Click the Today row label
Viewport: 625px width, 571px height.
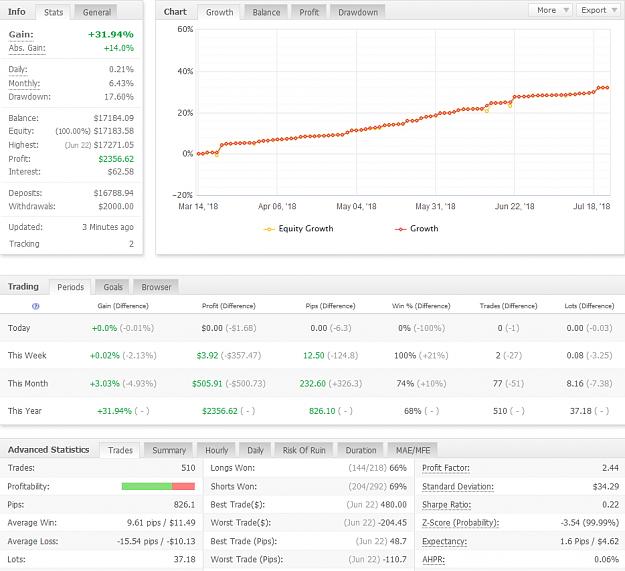coord(19,328)
